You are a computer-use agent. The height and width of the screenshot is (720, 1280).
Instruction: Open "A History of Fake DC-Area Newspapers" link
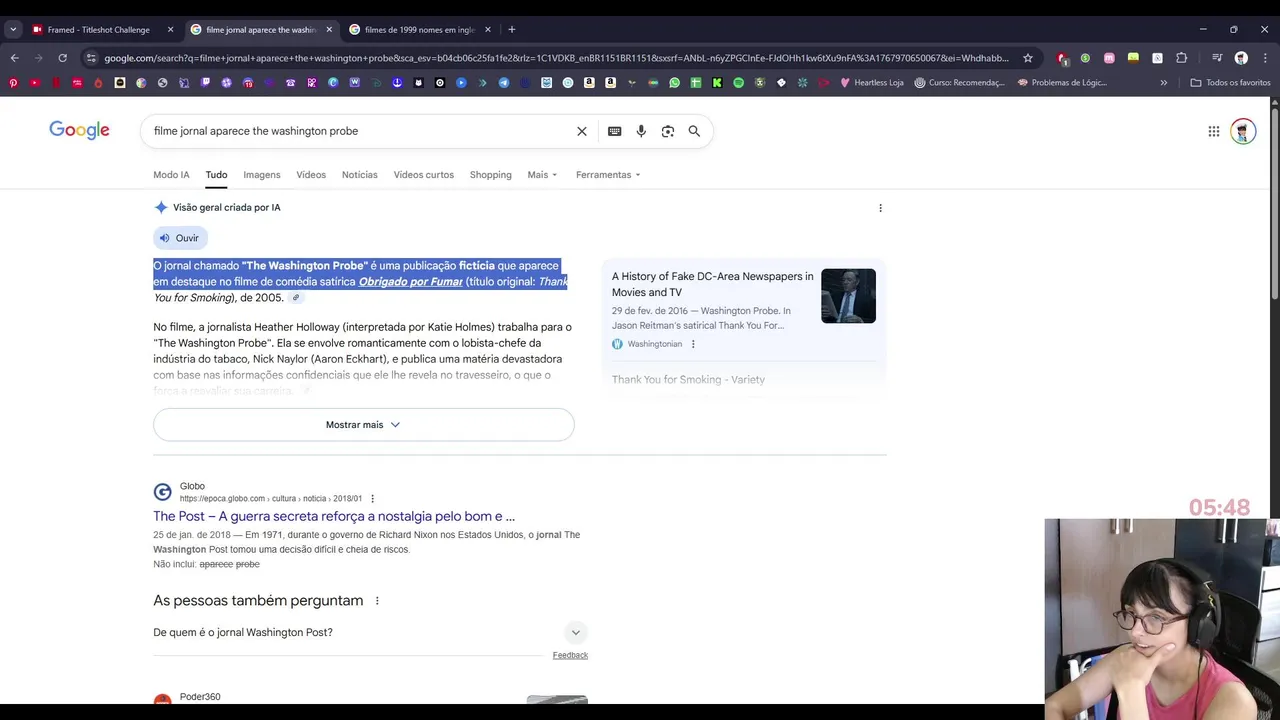[x=713, y=284]
